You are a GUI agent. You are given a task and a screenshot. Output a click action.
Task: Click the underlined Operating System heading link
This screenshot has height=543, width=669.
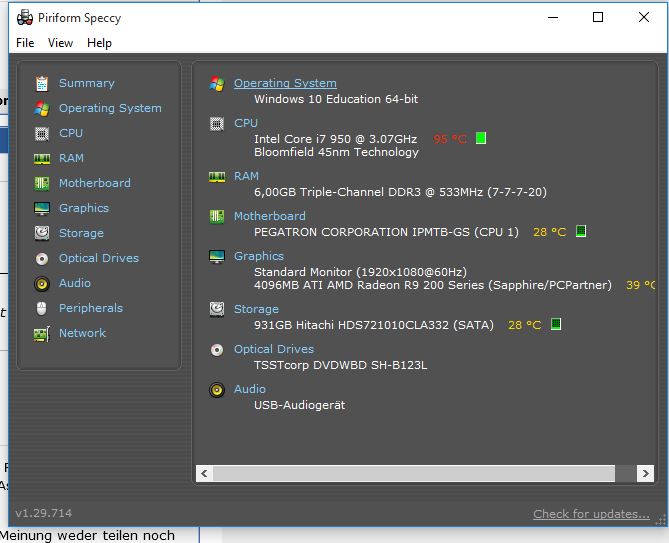tap(285, 83)
